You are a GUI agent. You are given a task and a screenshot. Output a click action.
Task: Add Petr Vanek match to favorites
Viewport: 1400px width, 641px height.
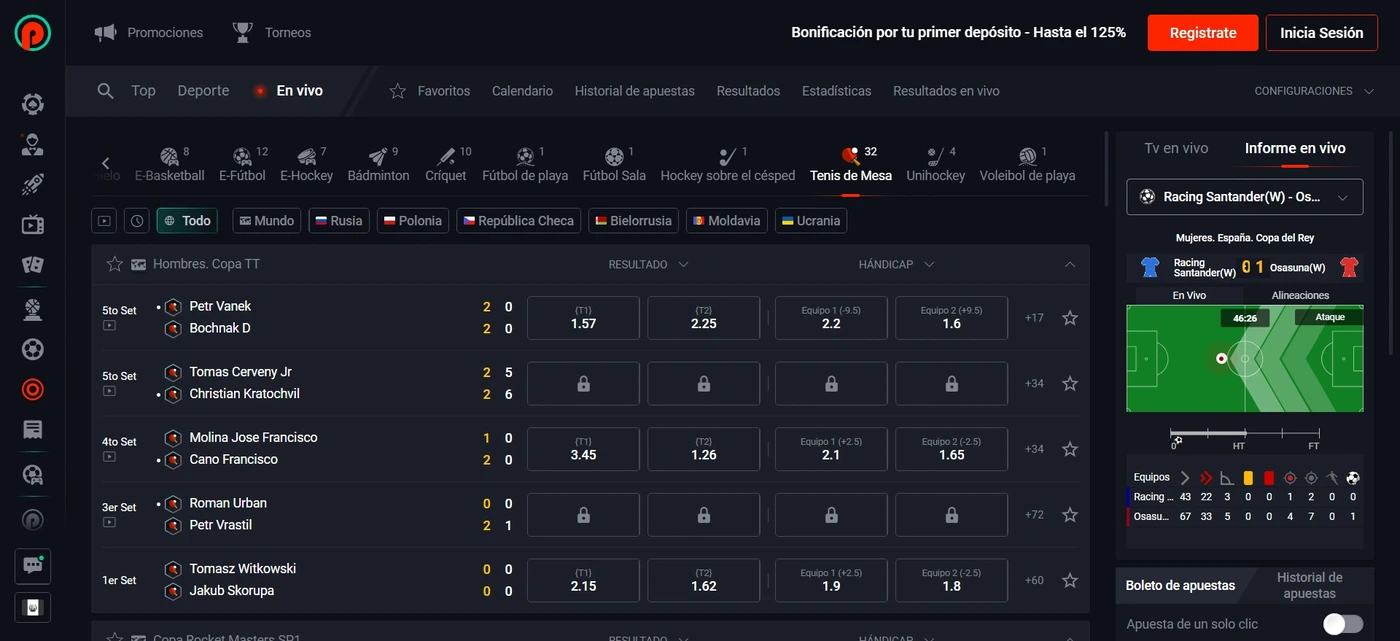(1069, 318)
